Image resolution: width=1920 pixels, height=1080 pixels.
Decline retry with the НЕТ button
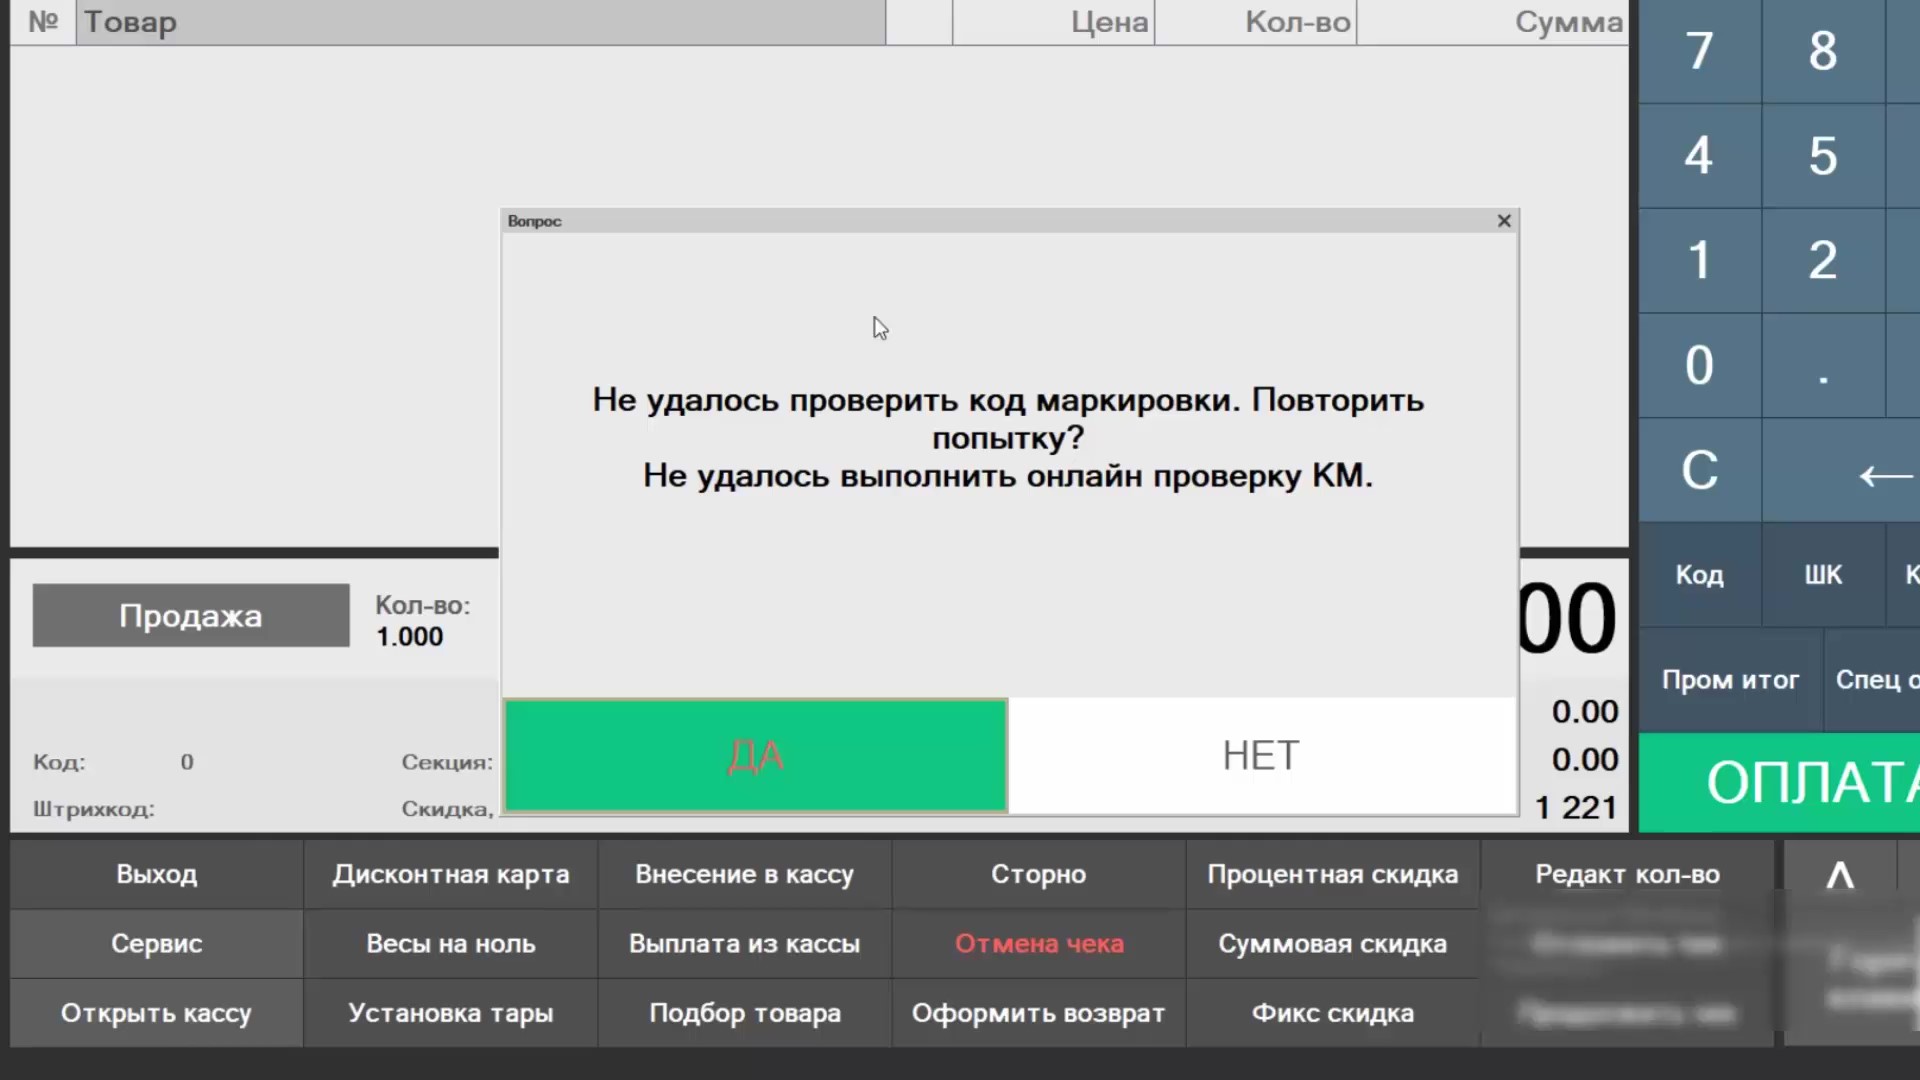(1262, 755)
